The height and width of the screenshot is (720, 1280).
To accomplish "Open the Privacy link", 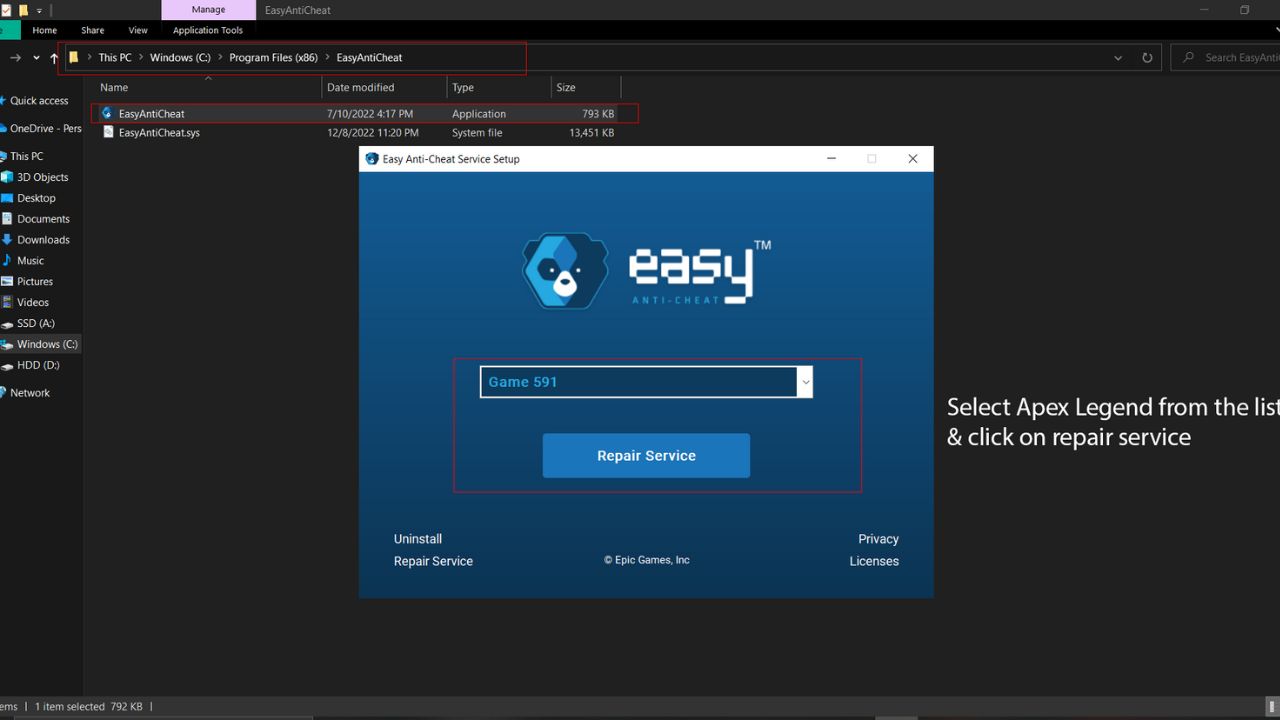I will click(x=878, y=539).
